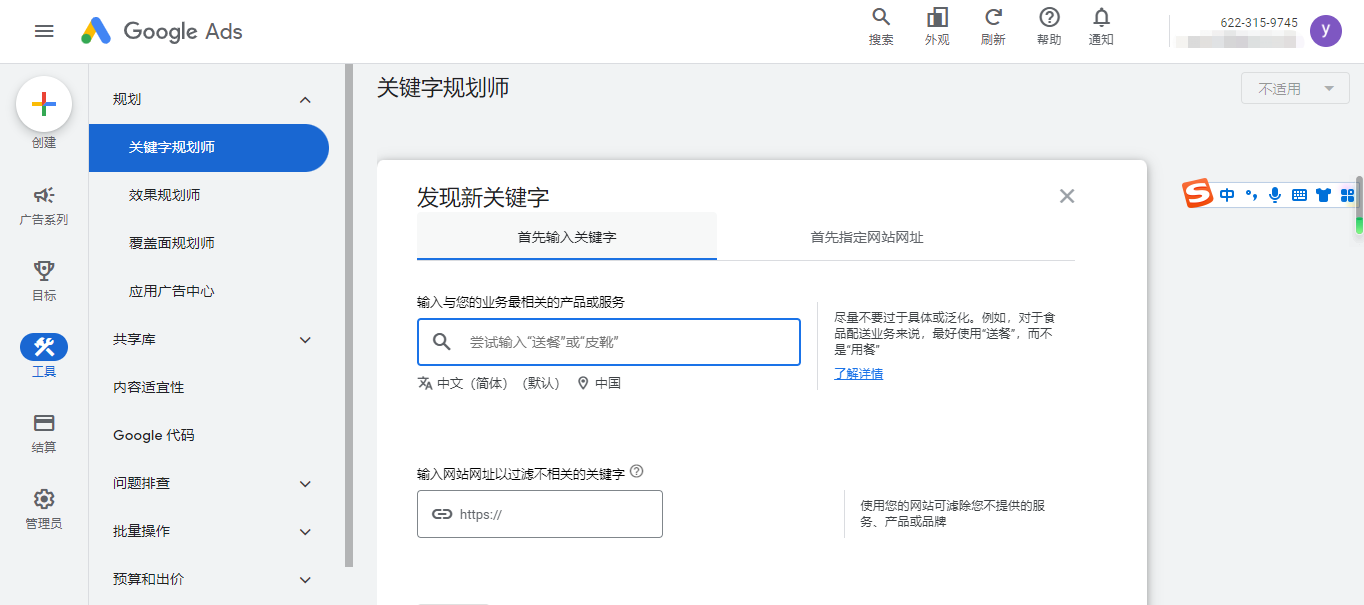Screen dimensions: 1364x605
Task: Click the Google Ads logo
Action: pyautogui.click(x=162, y=31)
